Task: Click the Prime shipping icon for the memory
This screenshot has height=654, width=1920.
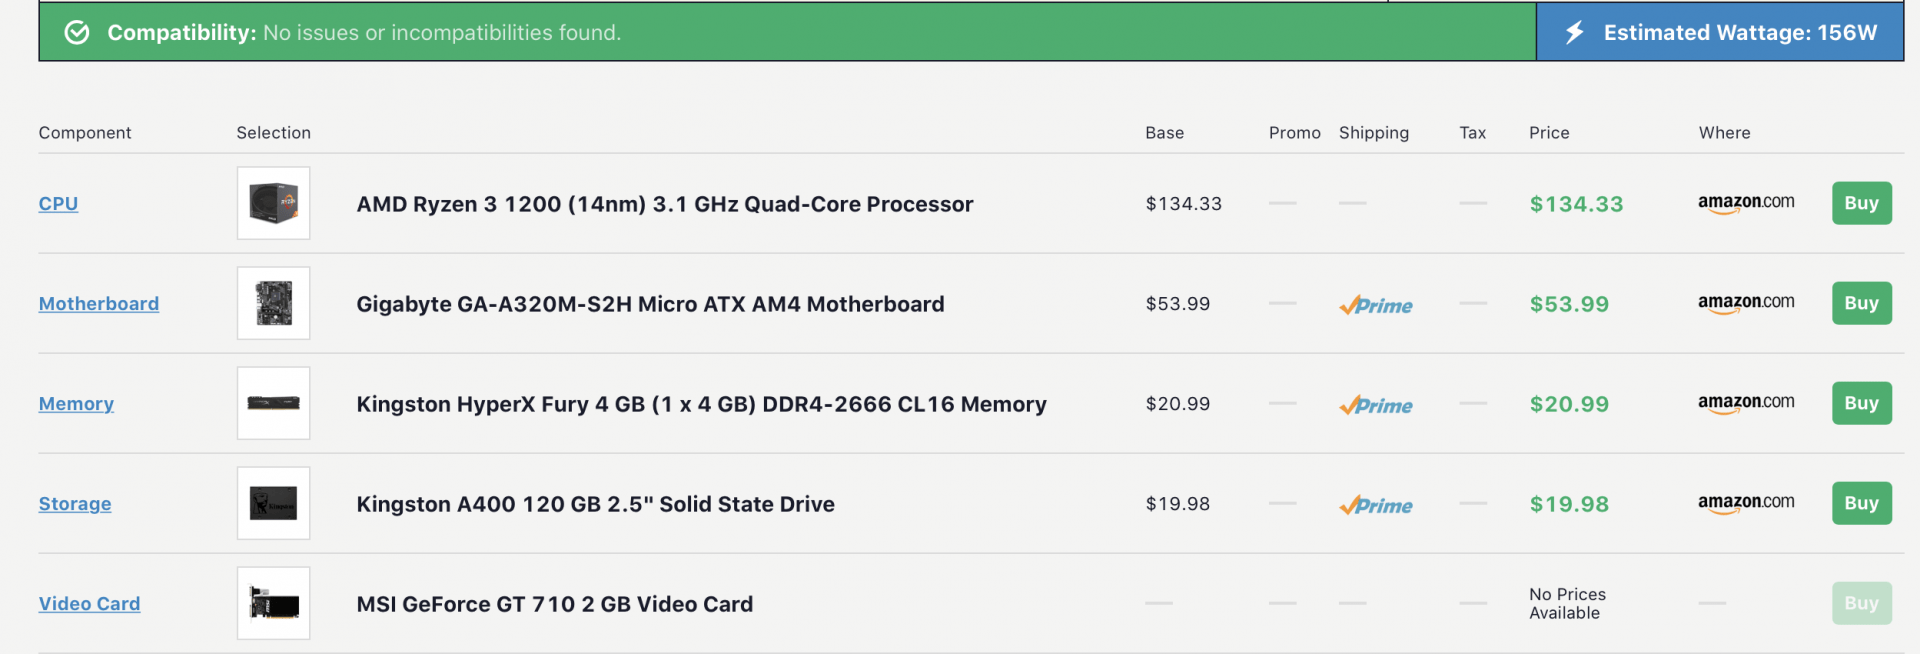Action: (x=1376, y=405)
